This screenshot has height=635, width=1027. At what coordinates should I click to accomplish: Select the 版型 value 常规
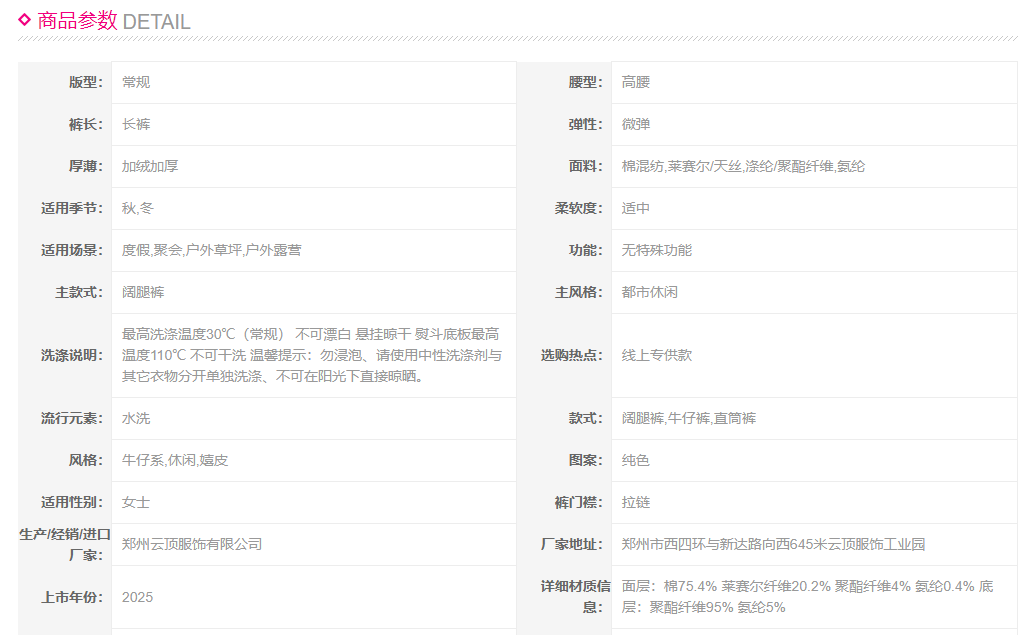point(136,82)
